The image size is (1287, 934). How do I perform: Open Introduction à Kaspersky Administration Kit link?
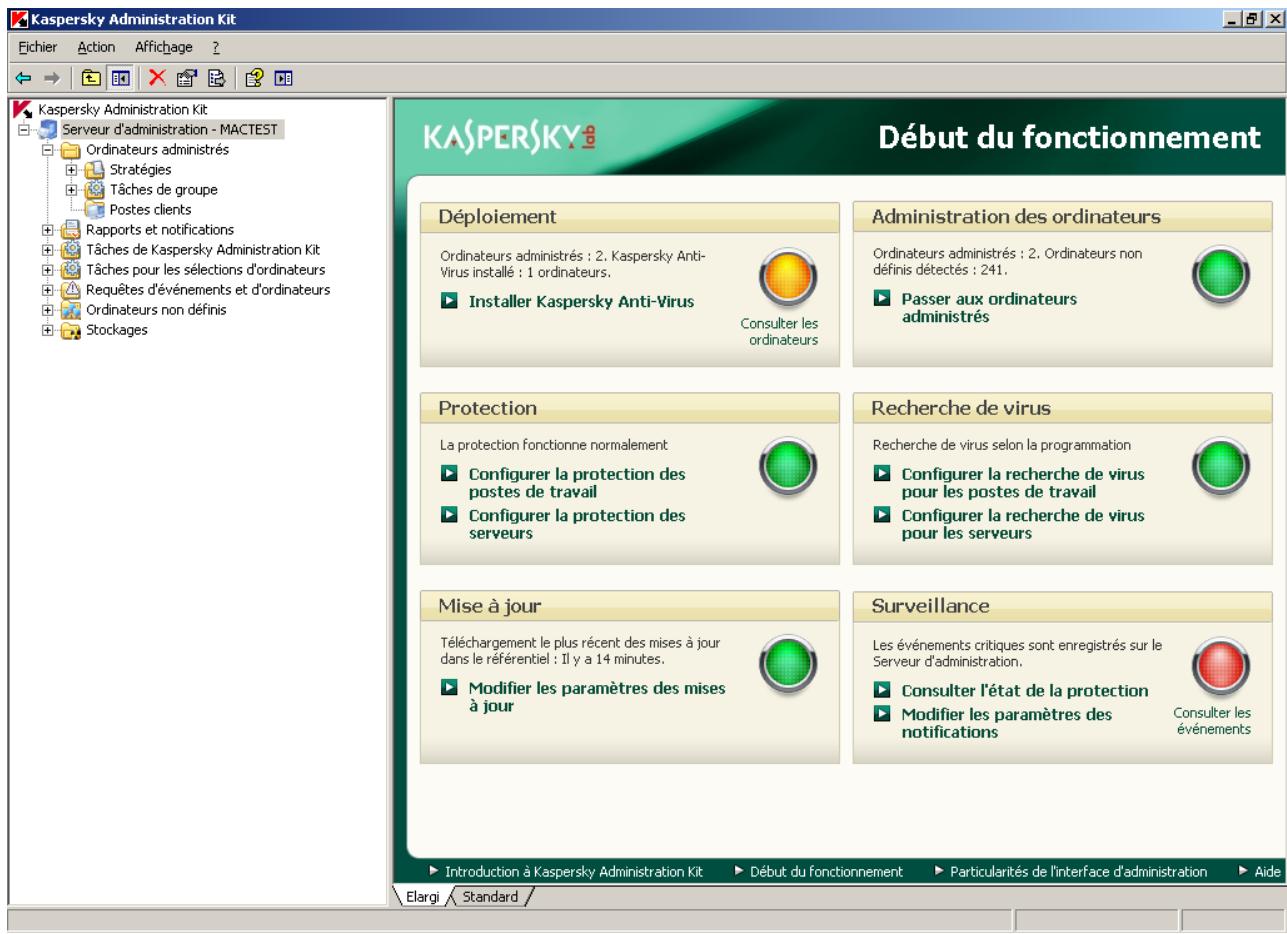click(574, 872)
